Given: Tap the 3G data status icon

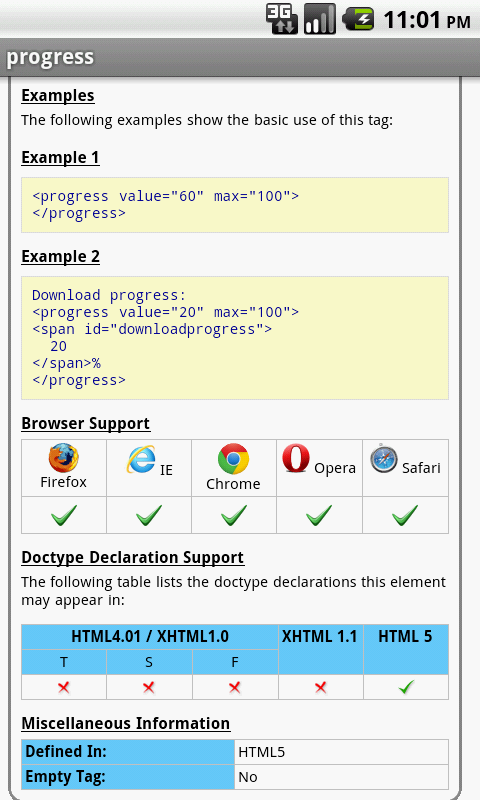Looking at the screenshot, I should (282, 19).
